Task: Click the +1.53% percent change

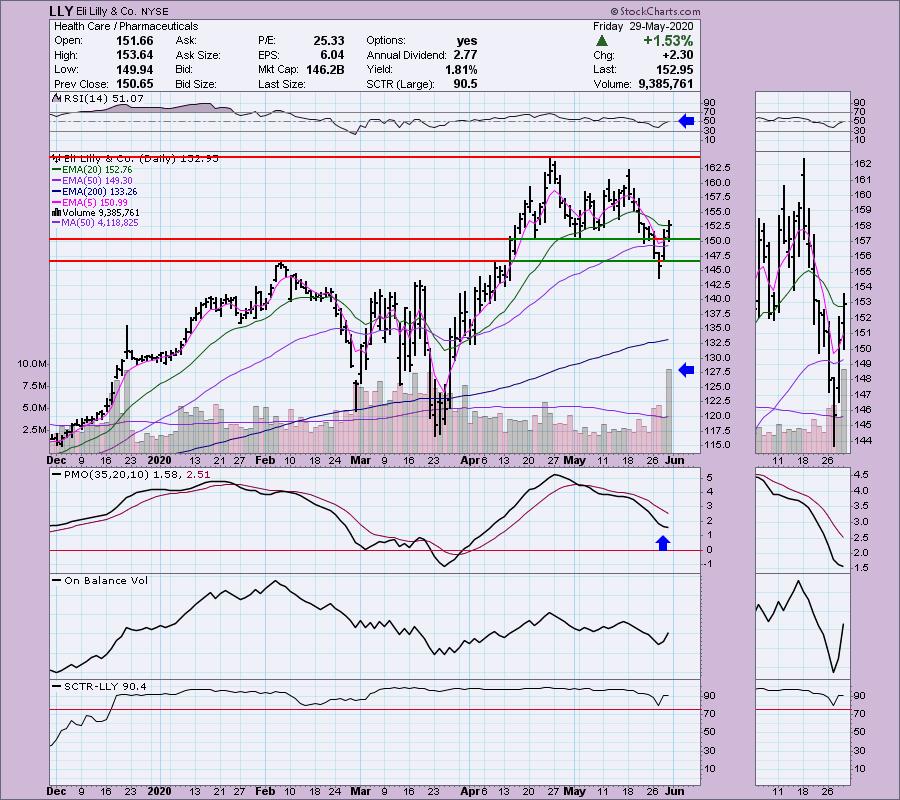Action: pyautogui.click(x=668, y=41)
